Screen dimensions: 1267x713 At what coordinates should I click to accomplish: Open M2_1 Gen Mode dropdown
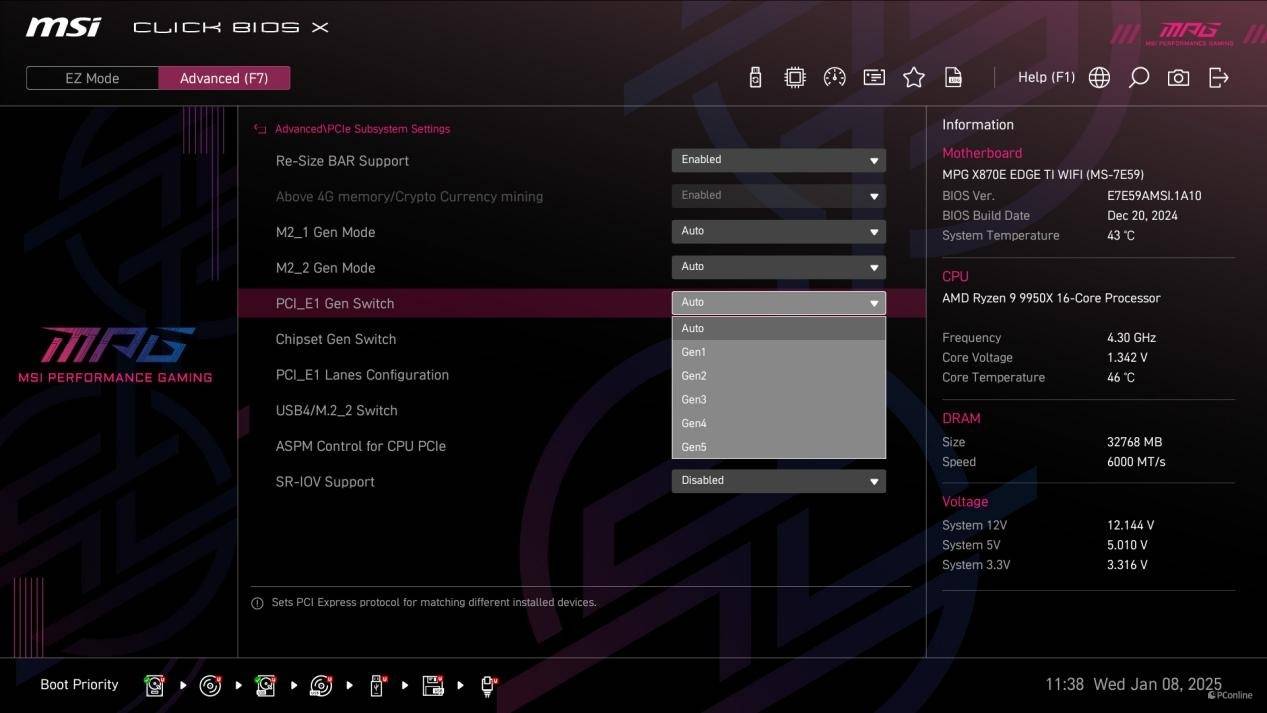coord(778,231)
